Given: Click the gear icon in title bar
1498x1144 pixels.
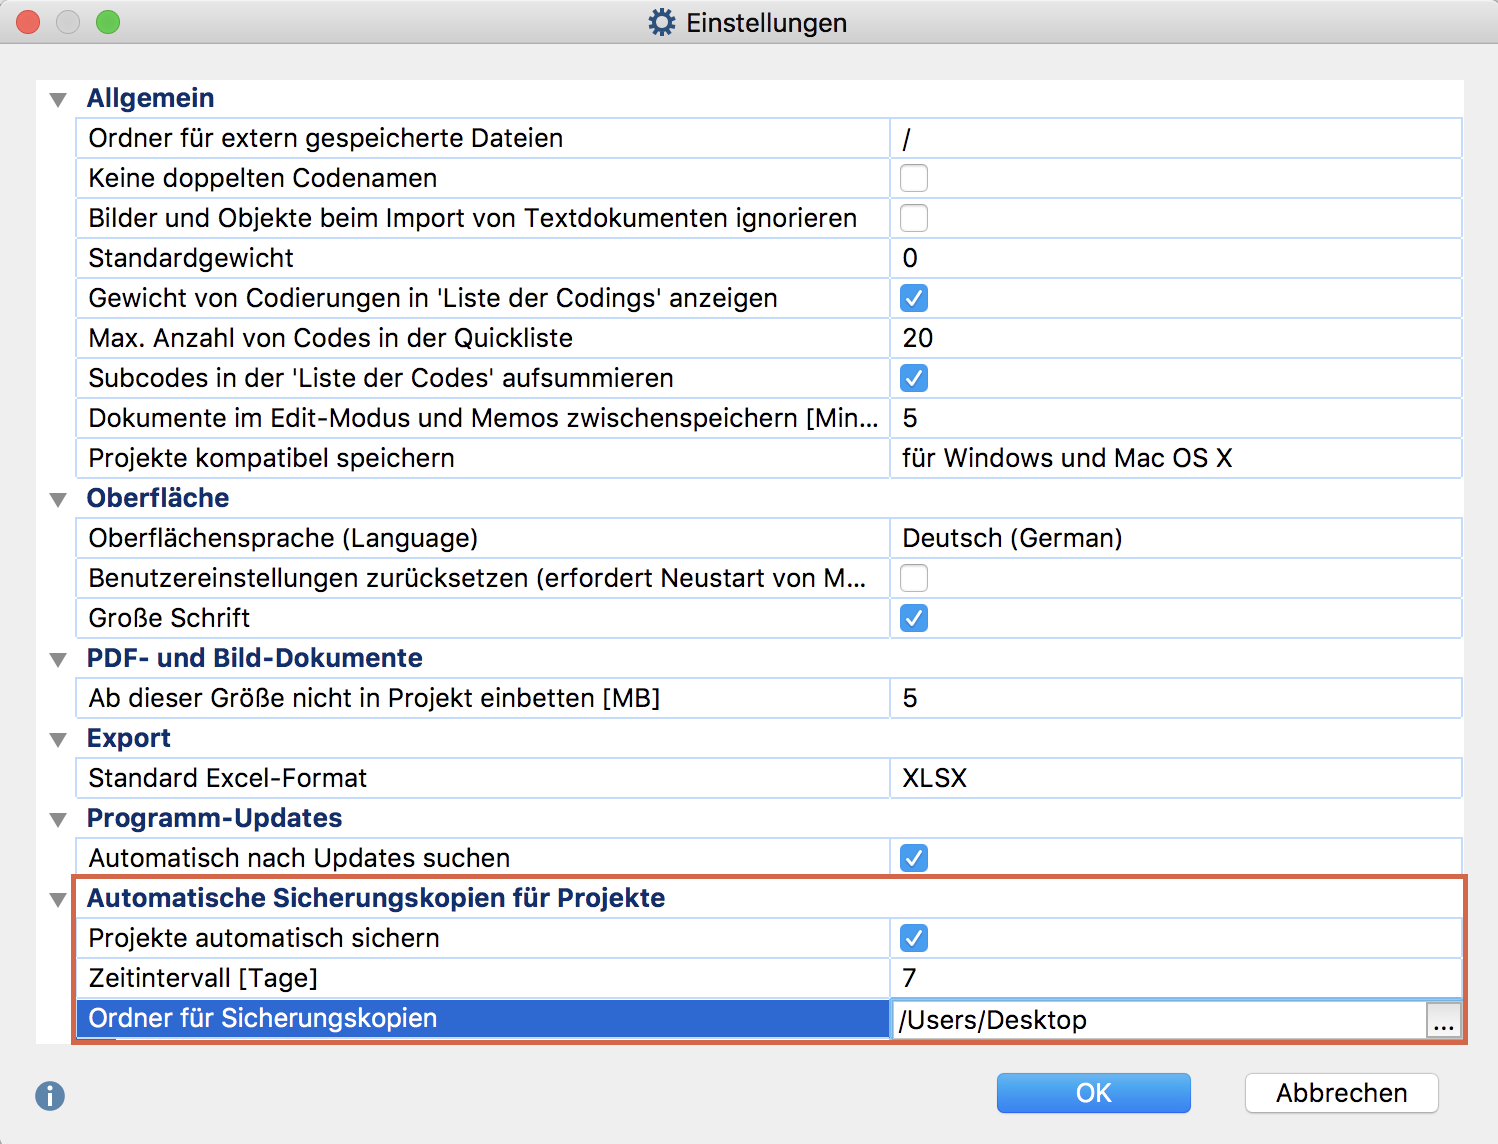Looking at the screenshot, I should tap(661, 22).
